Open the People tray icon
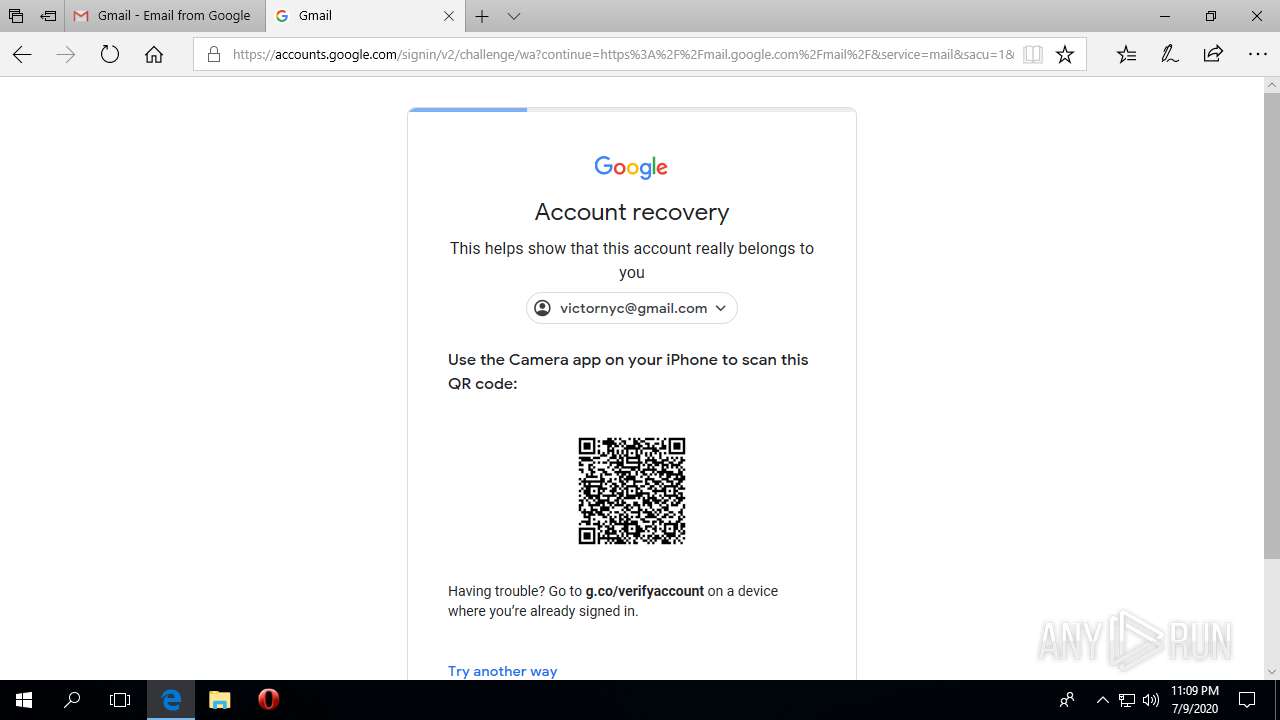This screenshot has width=1280, height=720. tap(1067, 700)
